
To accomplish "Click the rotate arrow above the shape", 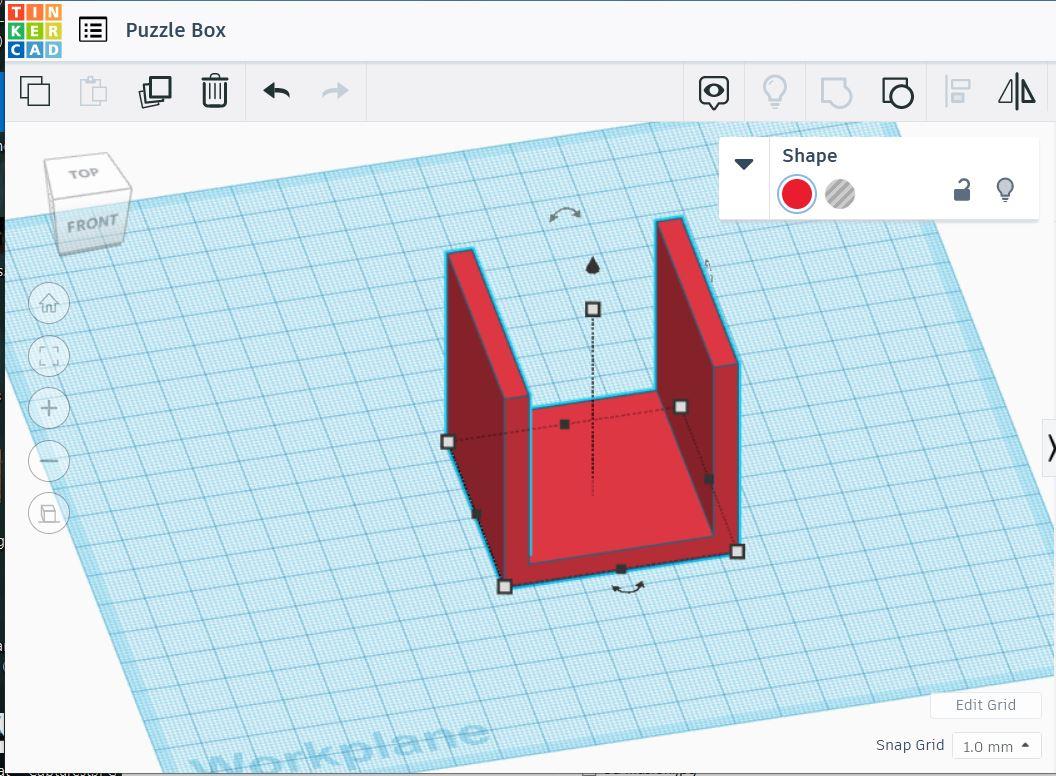I will (564, 214).
